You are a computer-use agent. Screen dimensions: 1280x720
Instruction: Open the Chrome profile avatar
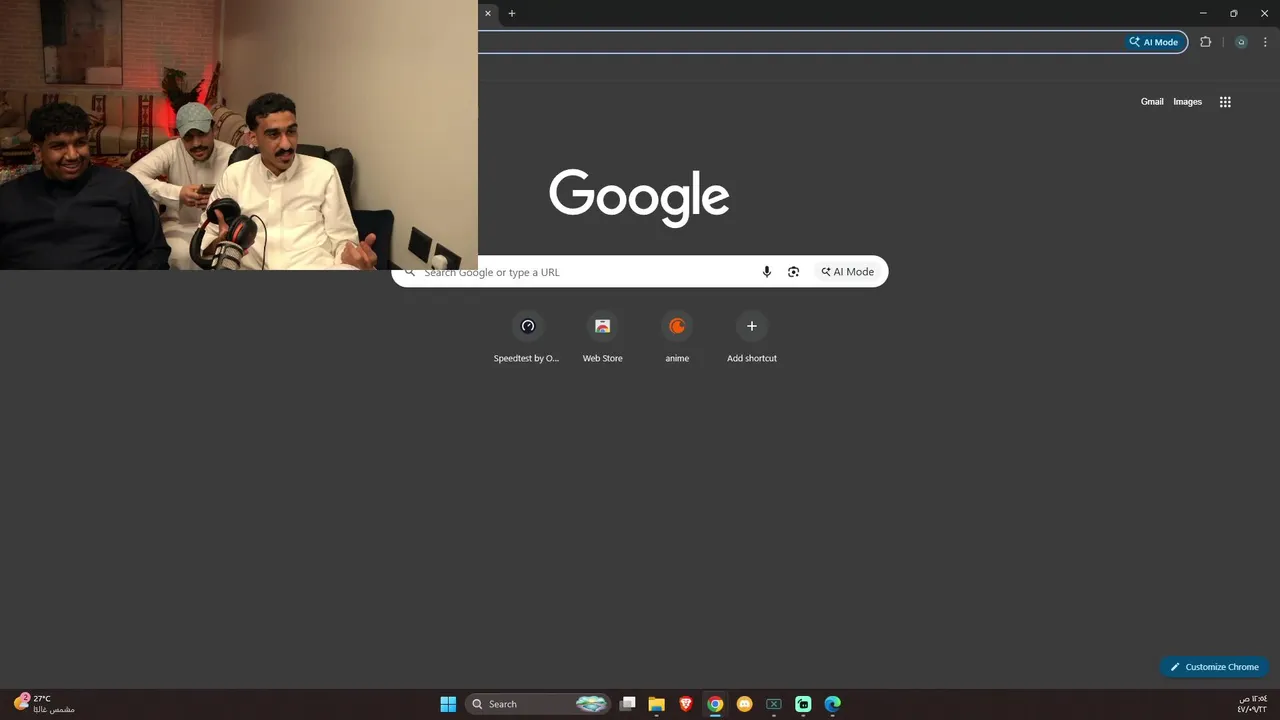pyautogui.click(x=1241, y=42)
